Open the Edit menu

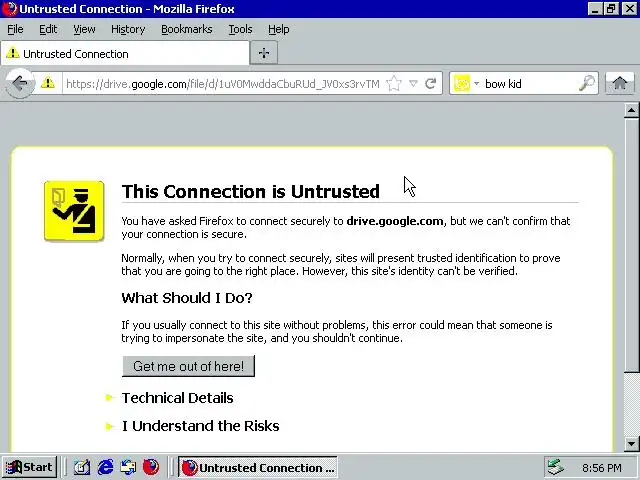[48, 29]
